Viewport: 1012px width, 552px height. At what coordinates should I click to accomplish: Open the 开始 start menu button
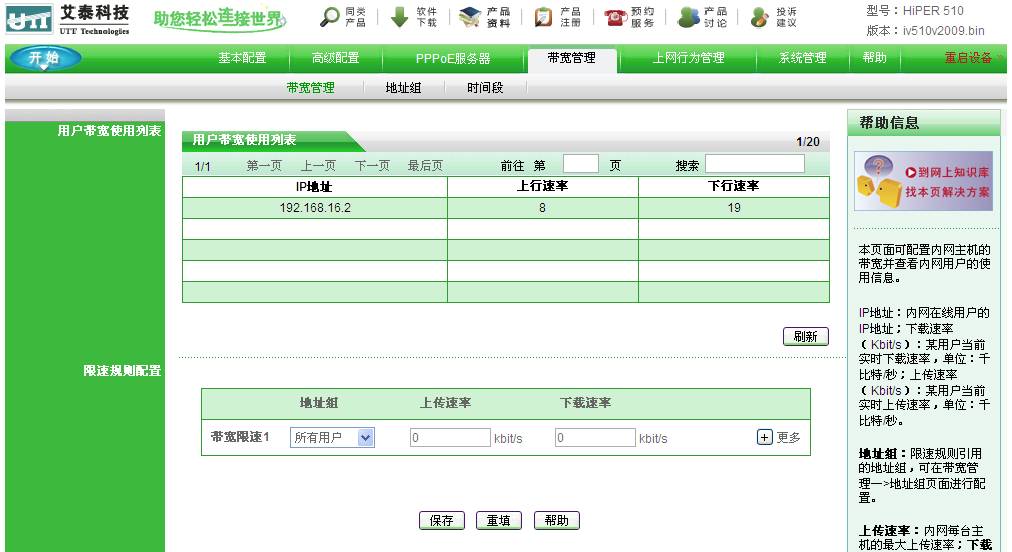[x=45, y=58]
